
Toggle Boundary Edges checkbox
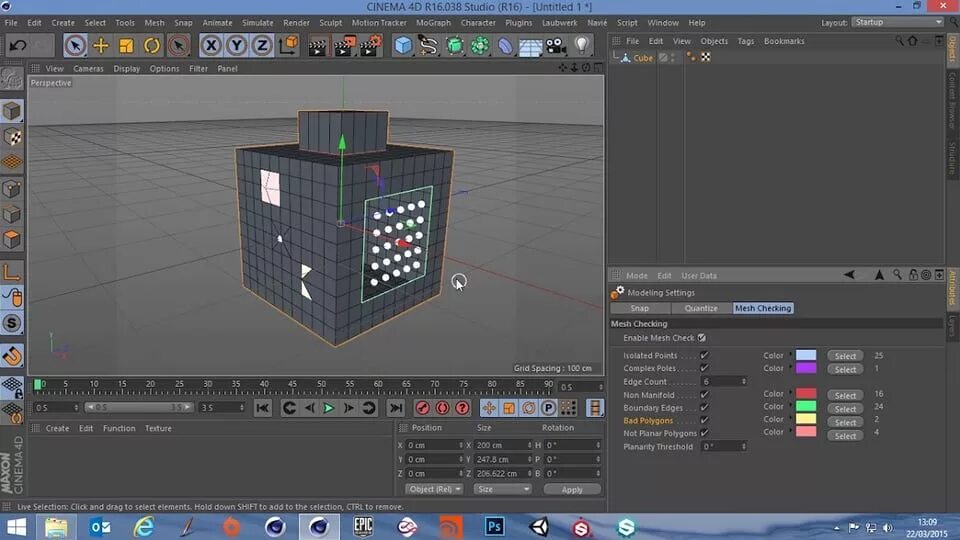coord(705,408)
